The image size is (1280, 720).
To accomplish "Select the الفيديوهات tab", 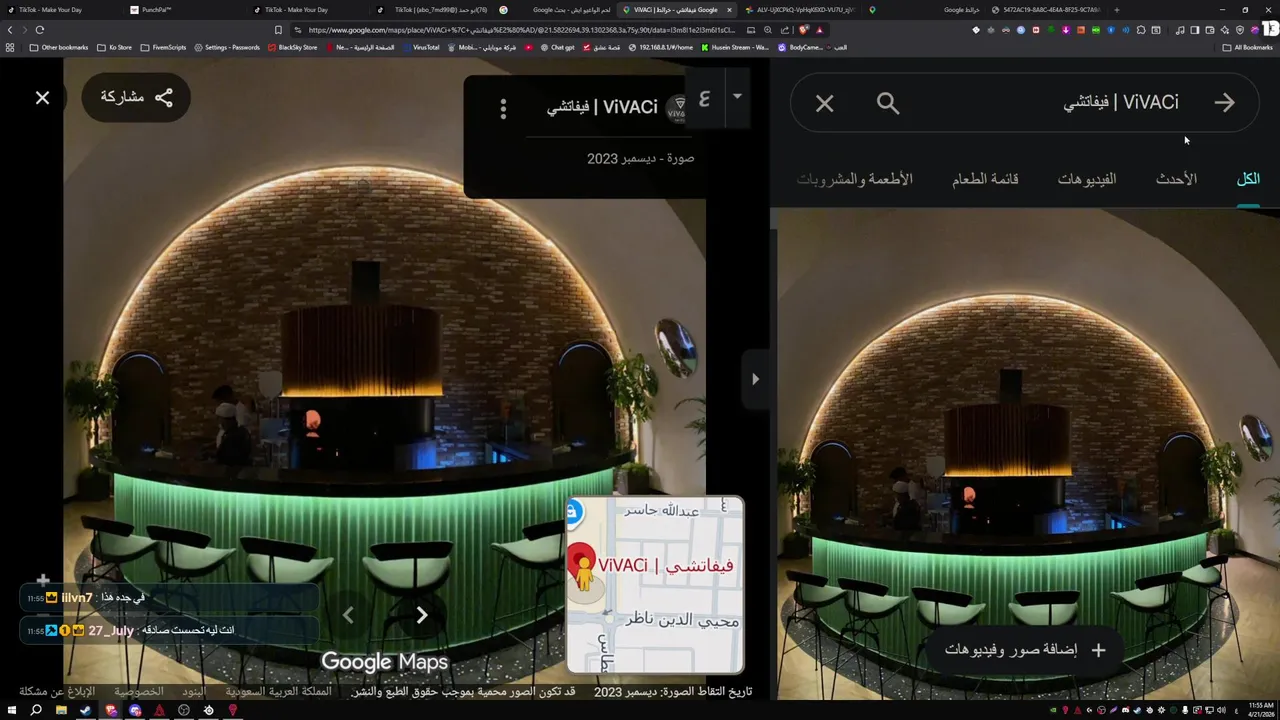I will 1087,179.
